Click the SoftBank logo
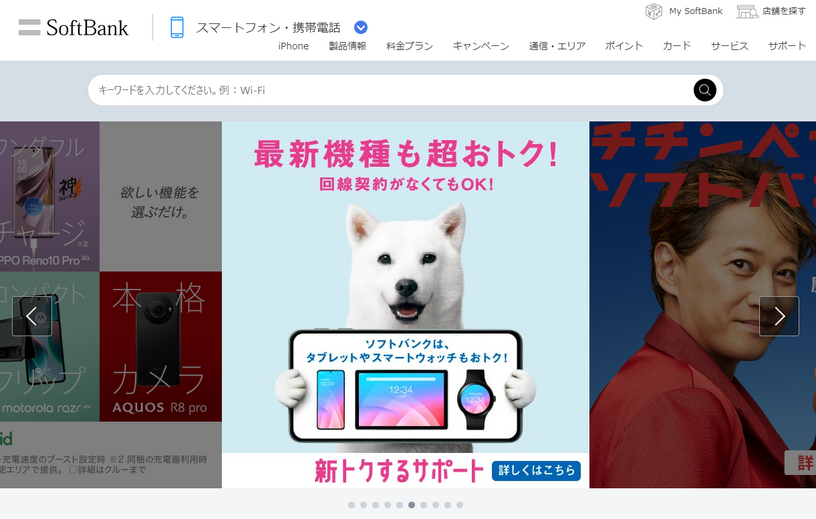This screenshot has height=519, width=816. pyautogui.click(x=73, y=28)
